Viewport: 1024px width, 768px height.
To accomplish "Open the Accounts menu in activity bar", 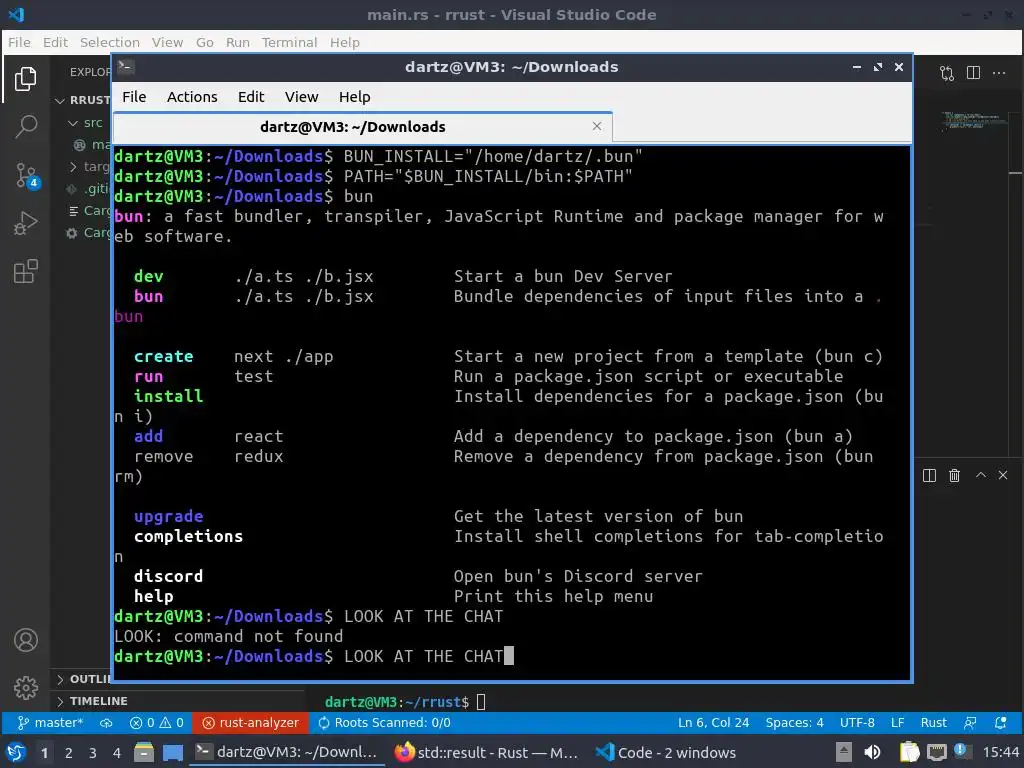I will click(x=25, y=640).
